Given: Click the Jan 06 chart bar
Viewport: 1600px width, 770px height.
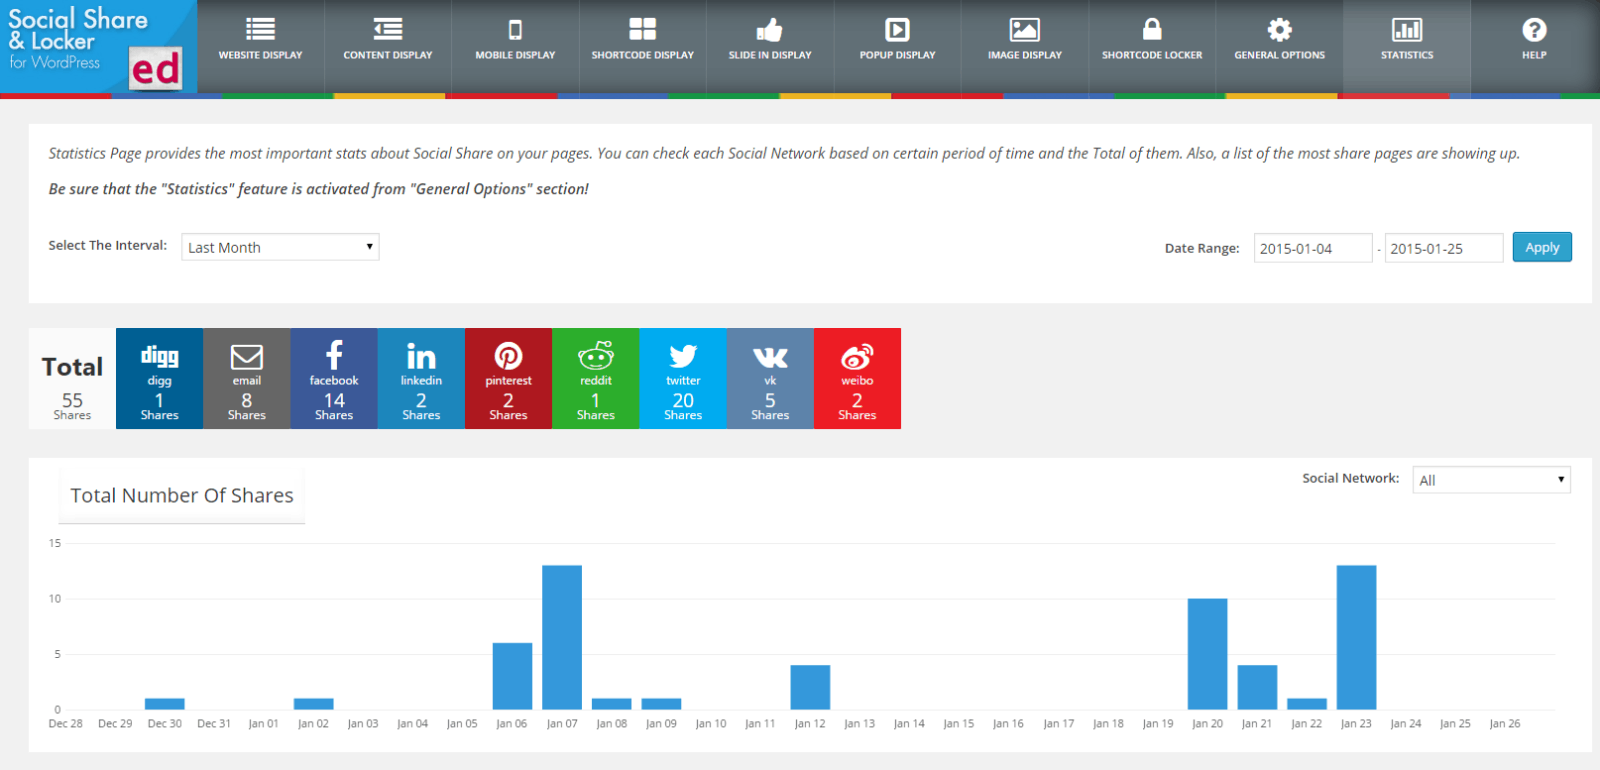Looking at the screenshot, I should (x=512, y=676).
